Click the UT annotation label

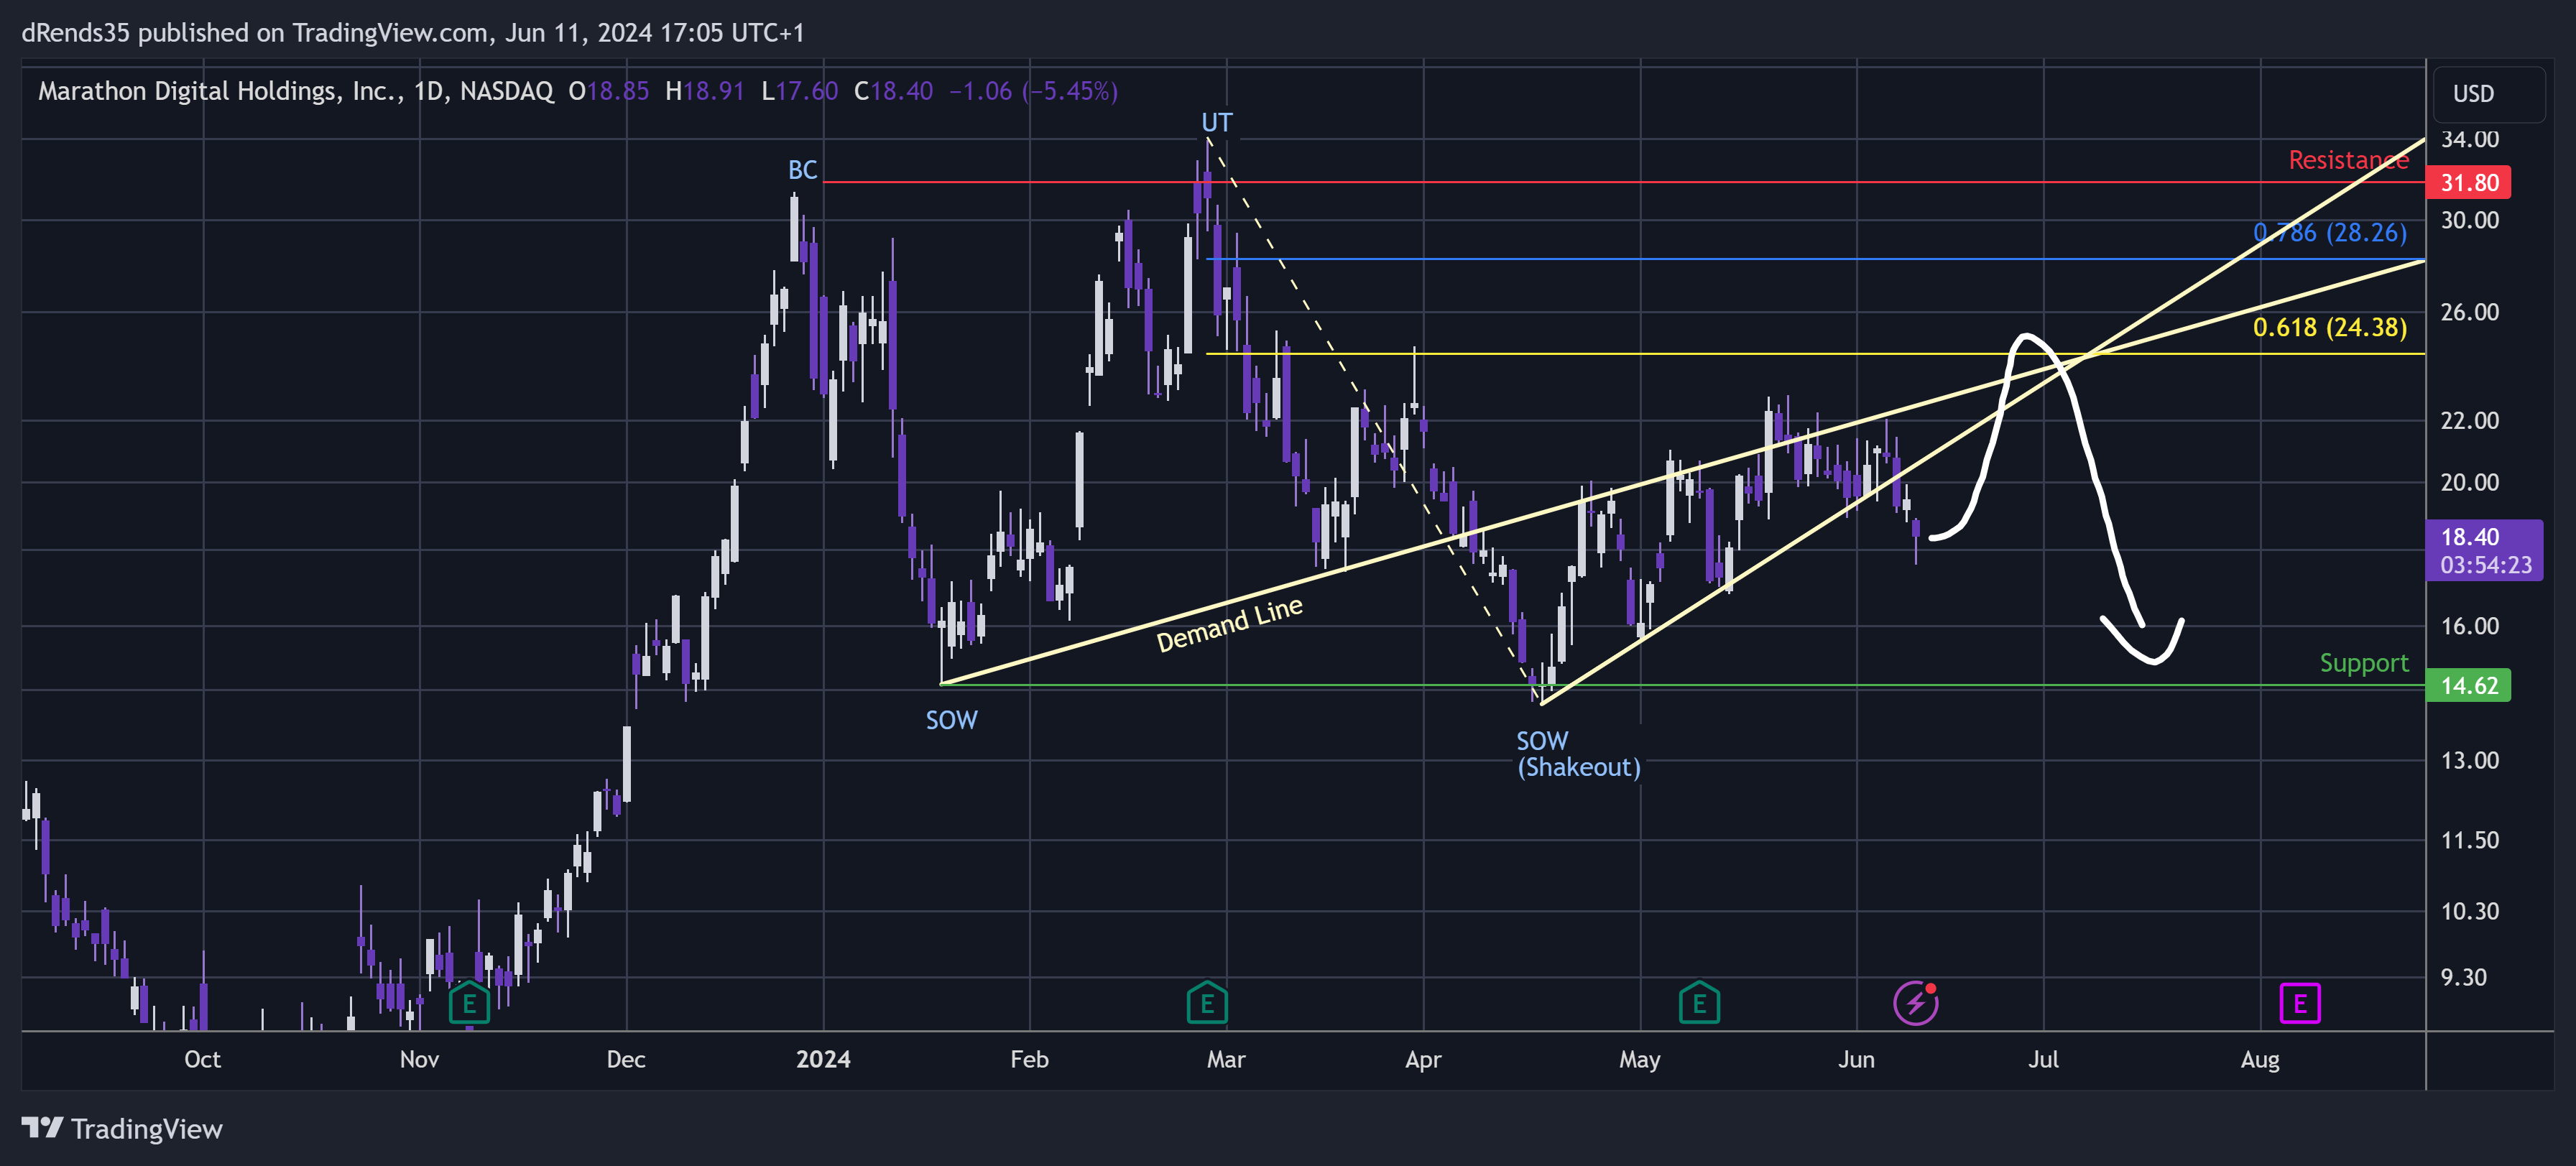[x=1216, y=123]
